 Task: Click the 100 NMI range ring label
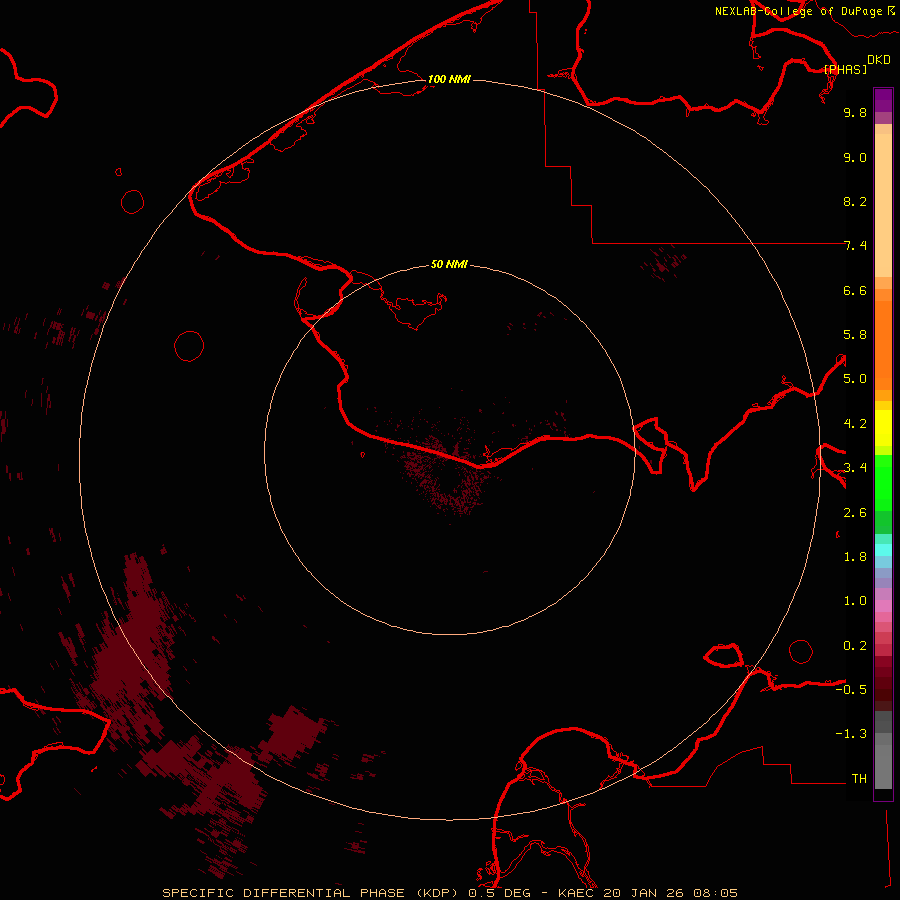click(x=449, y=79)
